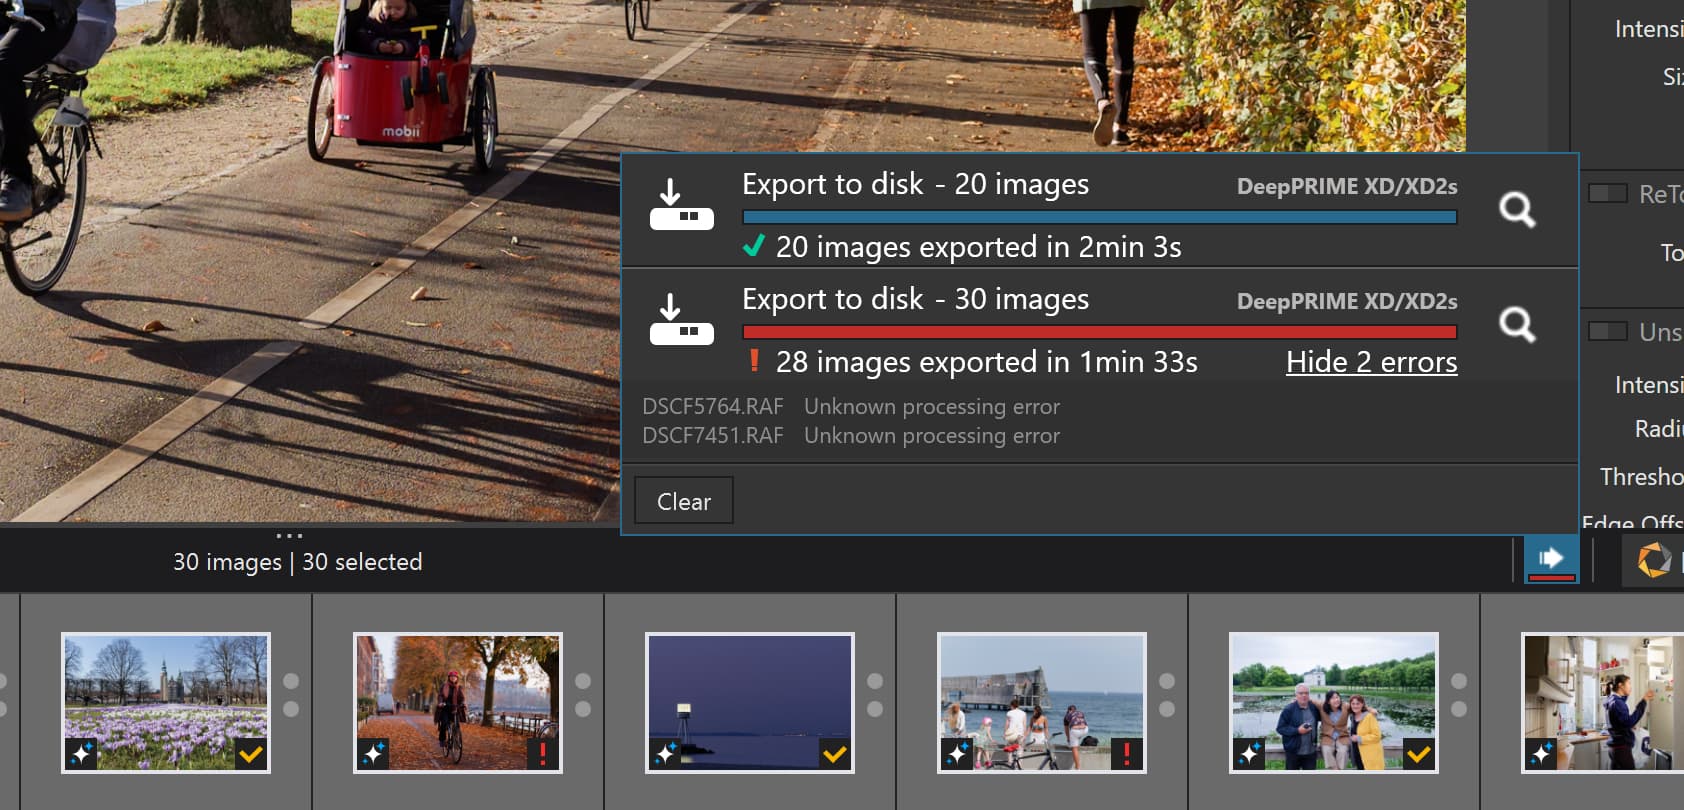This screenshot has width=1684, height=810.
Task: Click the orange DxO aperture icon
Action: point(1653,560)
